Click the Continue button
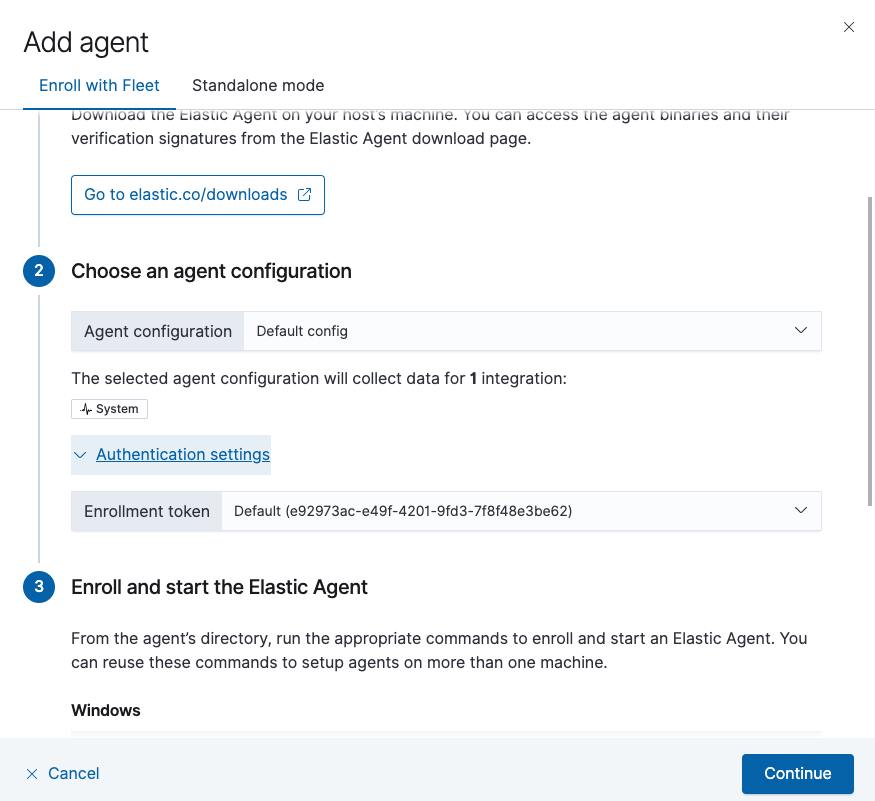This screenshot has height=801, width=875. 797,773
